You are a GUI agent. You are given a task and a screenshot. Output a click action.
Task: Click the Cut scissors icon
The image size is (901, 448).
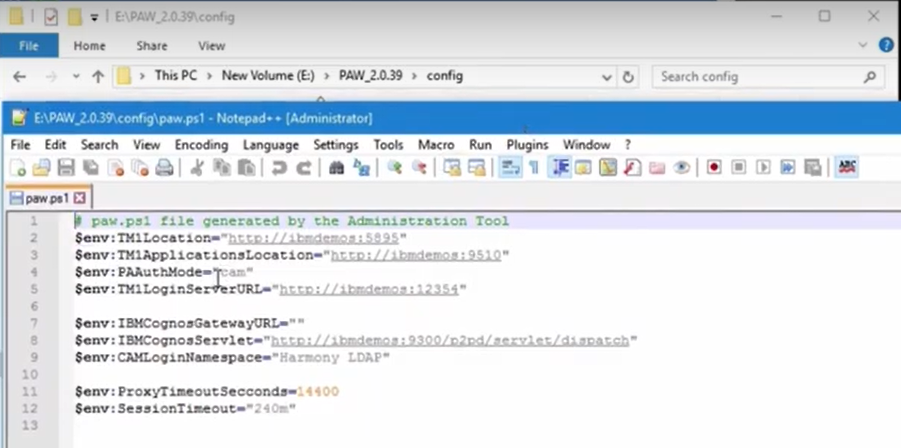197,168
